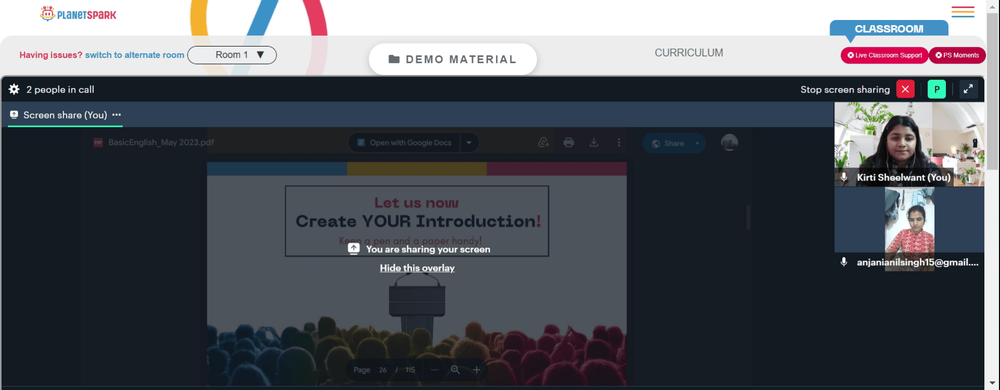This screenshot has width=1000, height=390.
Task: Click the 'You are sharing your screen' share icon
Action: (x=354, y=249)
